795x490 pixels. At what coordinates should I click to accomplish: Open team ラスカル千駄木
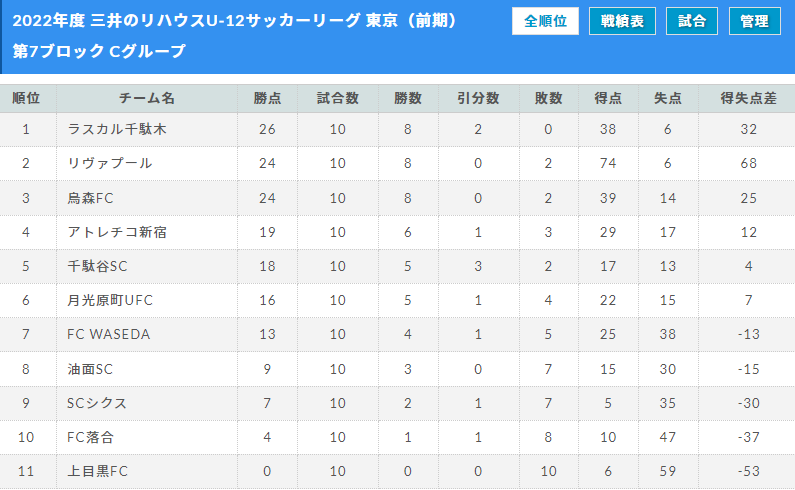pos(117,129)
